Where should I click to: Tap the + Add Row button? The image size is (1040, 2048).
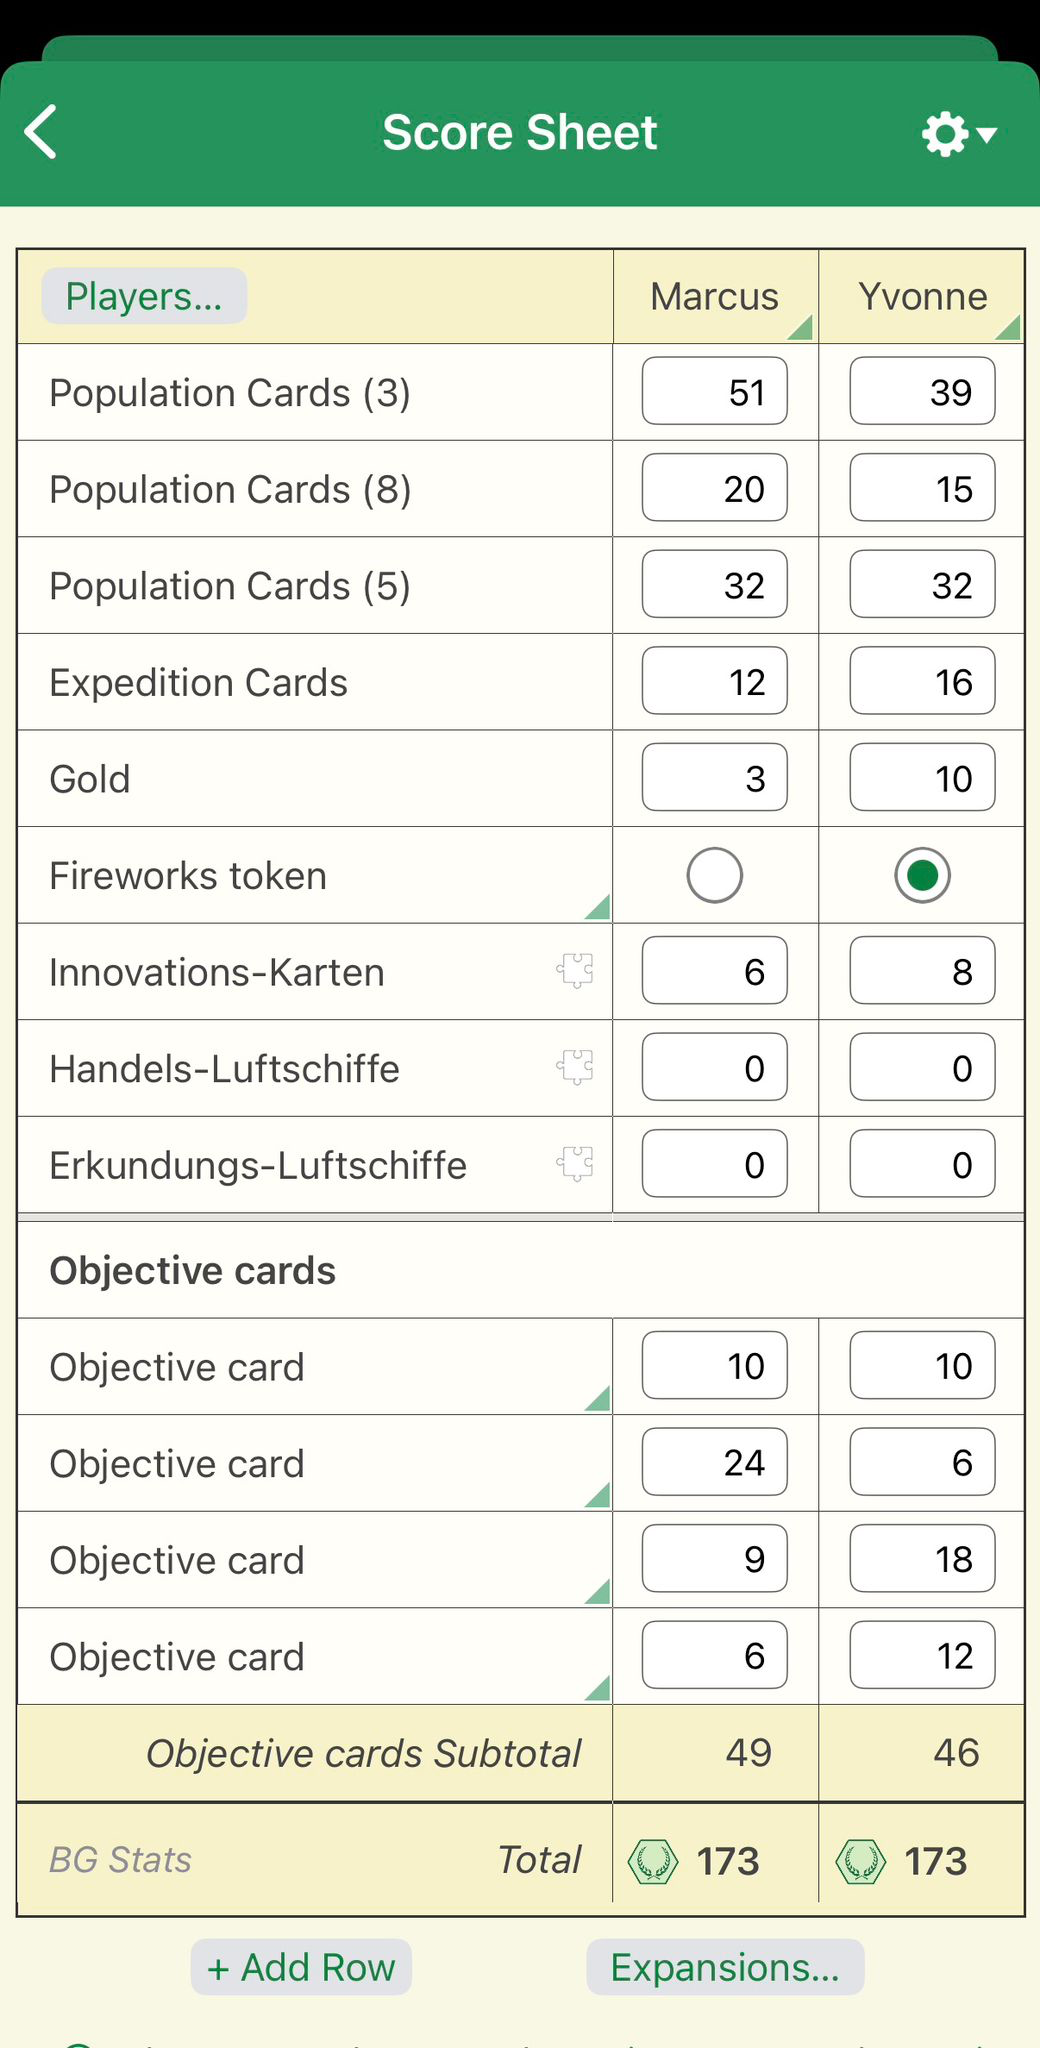click(x=301, y=1967)
